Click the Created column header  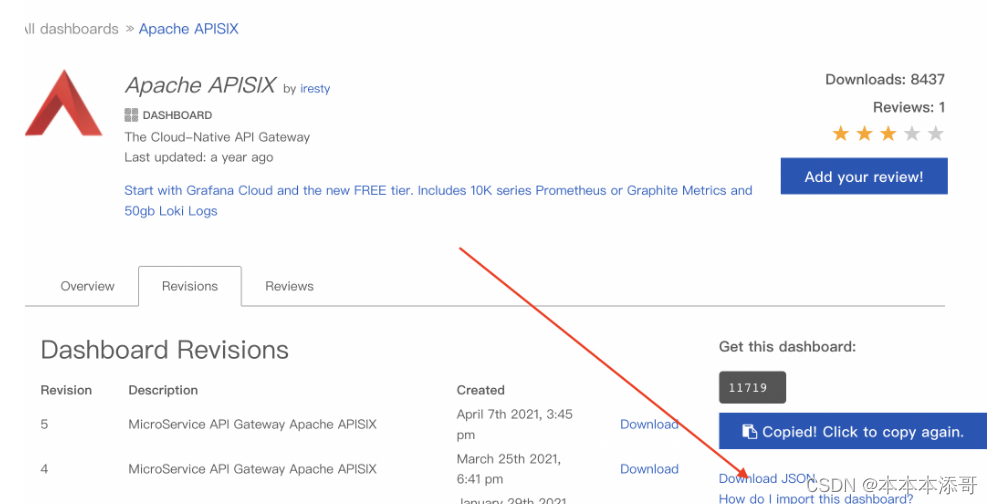(x=481, y=390)
